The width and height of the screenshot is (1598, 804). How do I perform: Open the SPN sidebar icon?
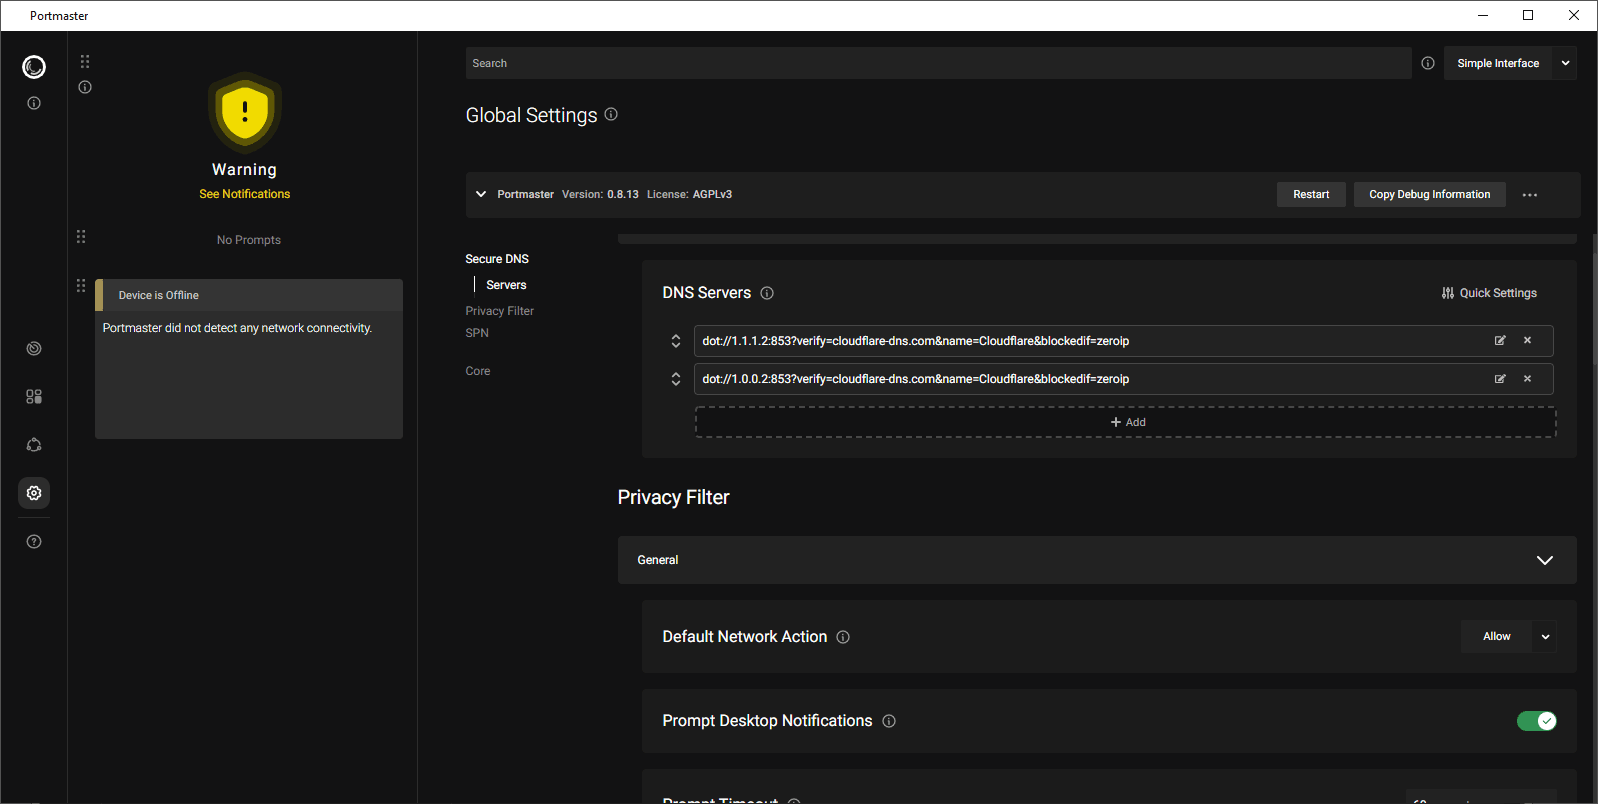(34, 445)
